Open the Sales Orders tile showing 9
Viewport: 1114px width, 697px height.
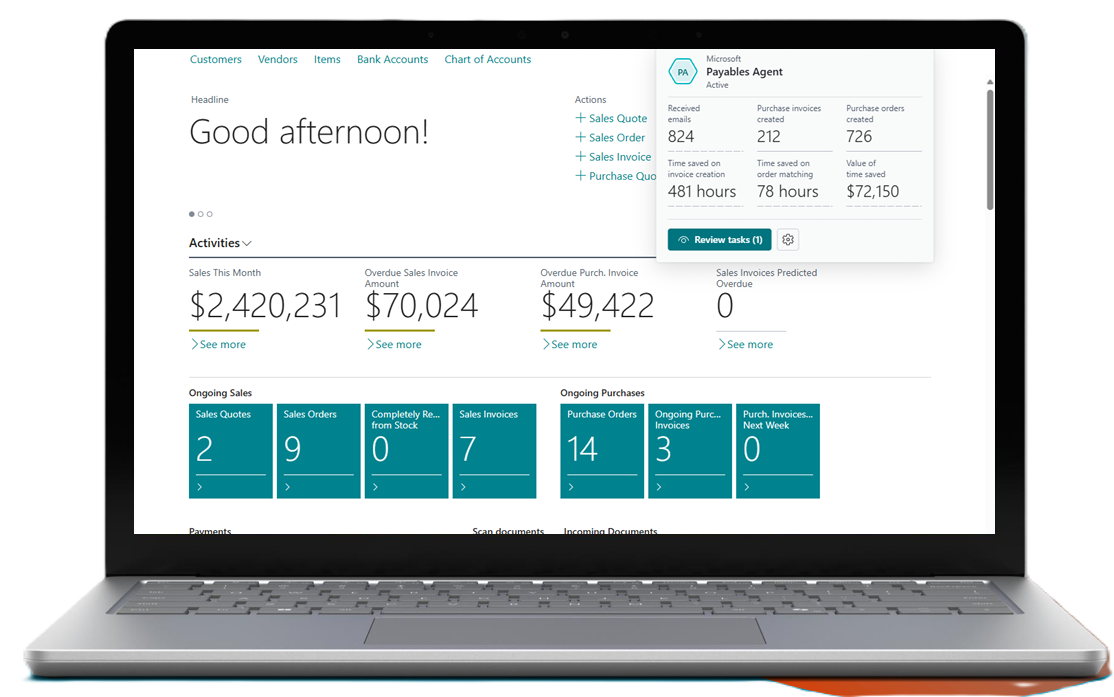coord(318,450)
